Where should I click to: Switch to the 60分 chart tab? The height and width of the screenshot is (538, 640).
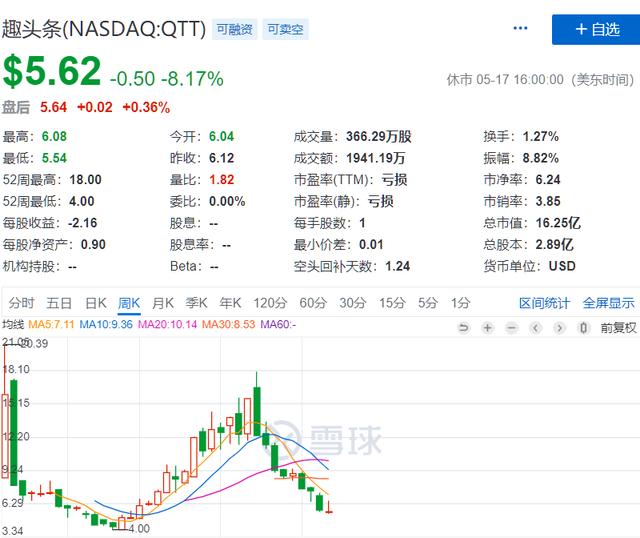tap(313, 303)
